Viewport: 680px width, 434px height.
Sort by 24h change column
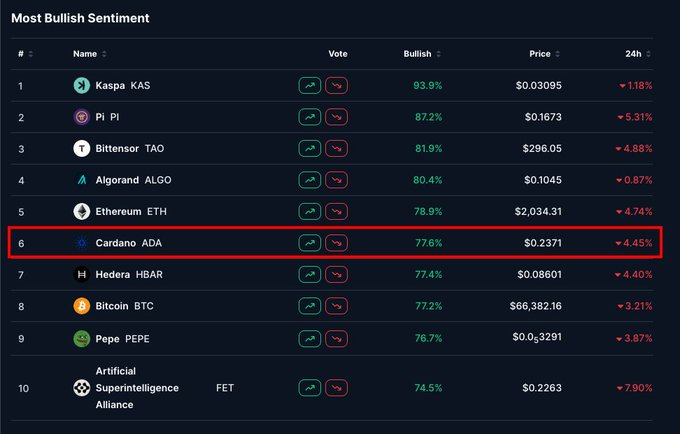click(639, 53)
